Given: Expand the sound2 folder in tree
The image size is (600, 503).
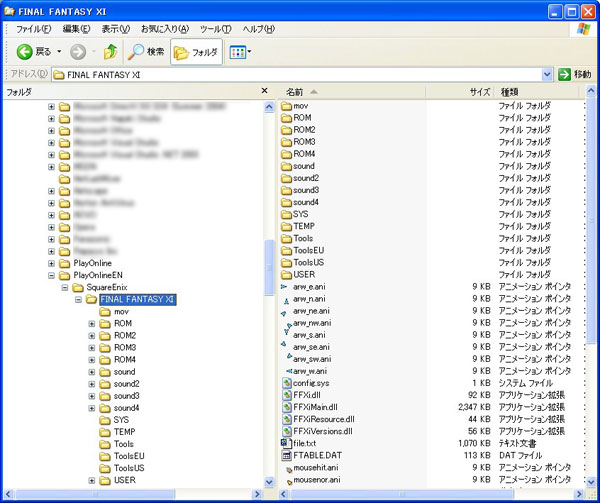Looking at the screenshot, I should pos(92,384).
